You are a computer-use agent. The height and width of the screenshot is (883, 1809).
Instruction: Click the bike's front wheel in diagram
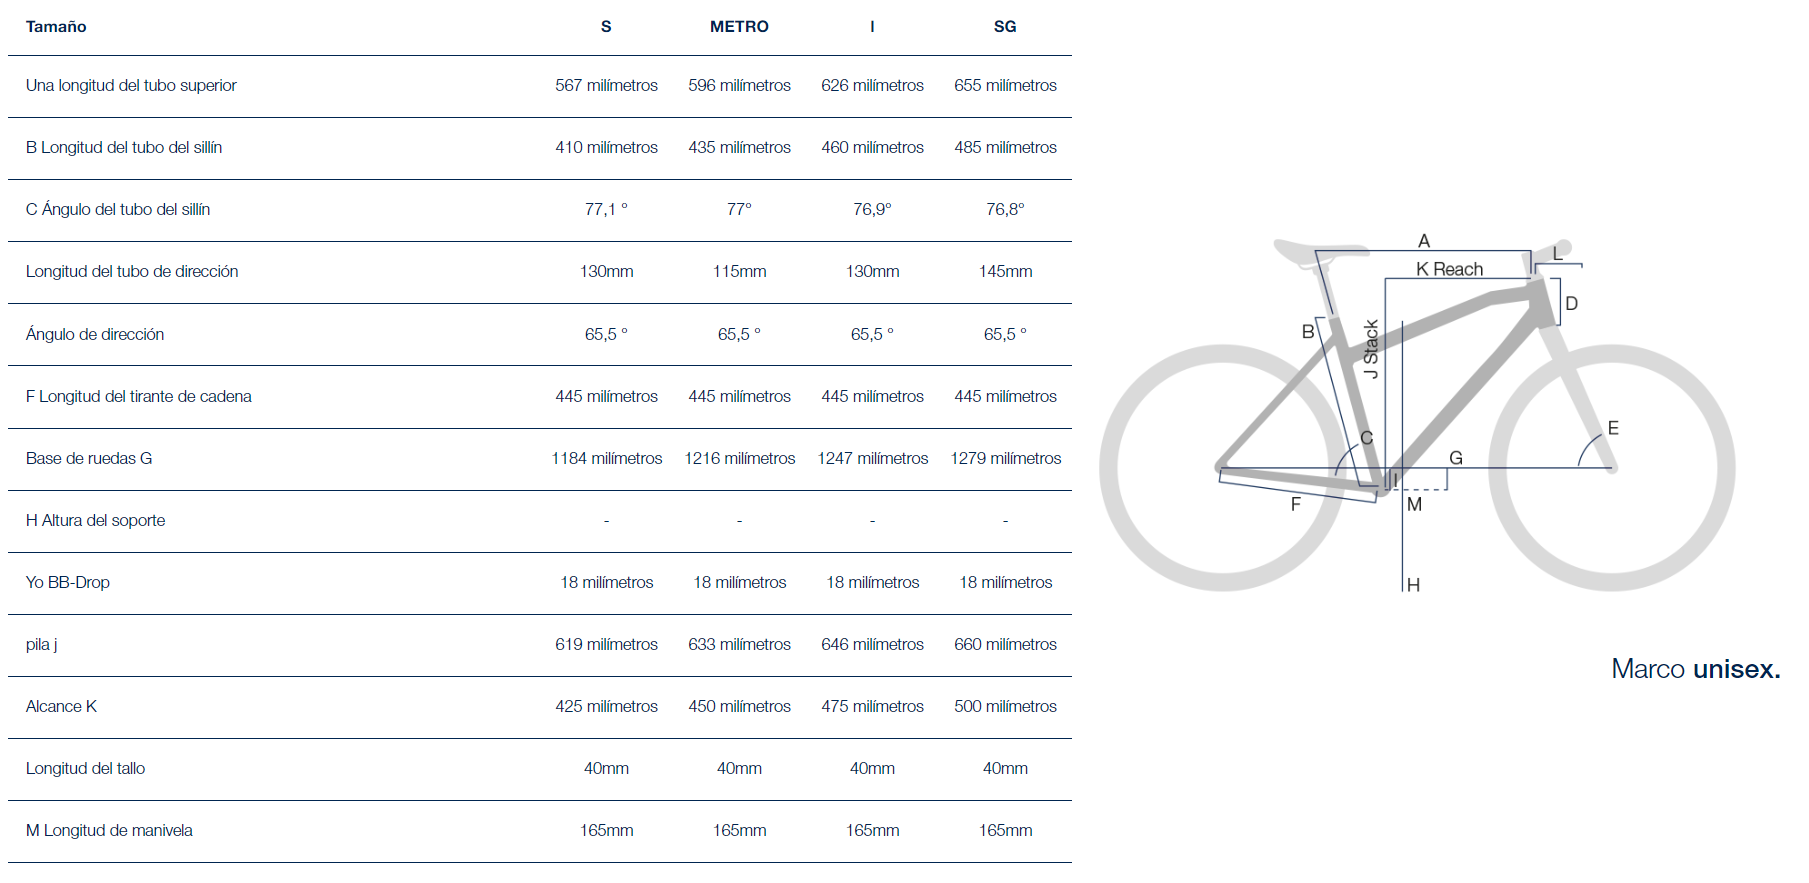(1612, 468)
